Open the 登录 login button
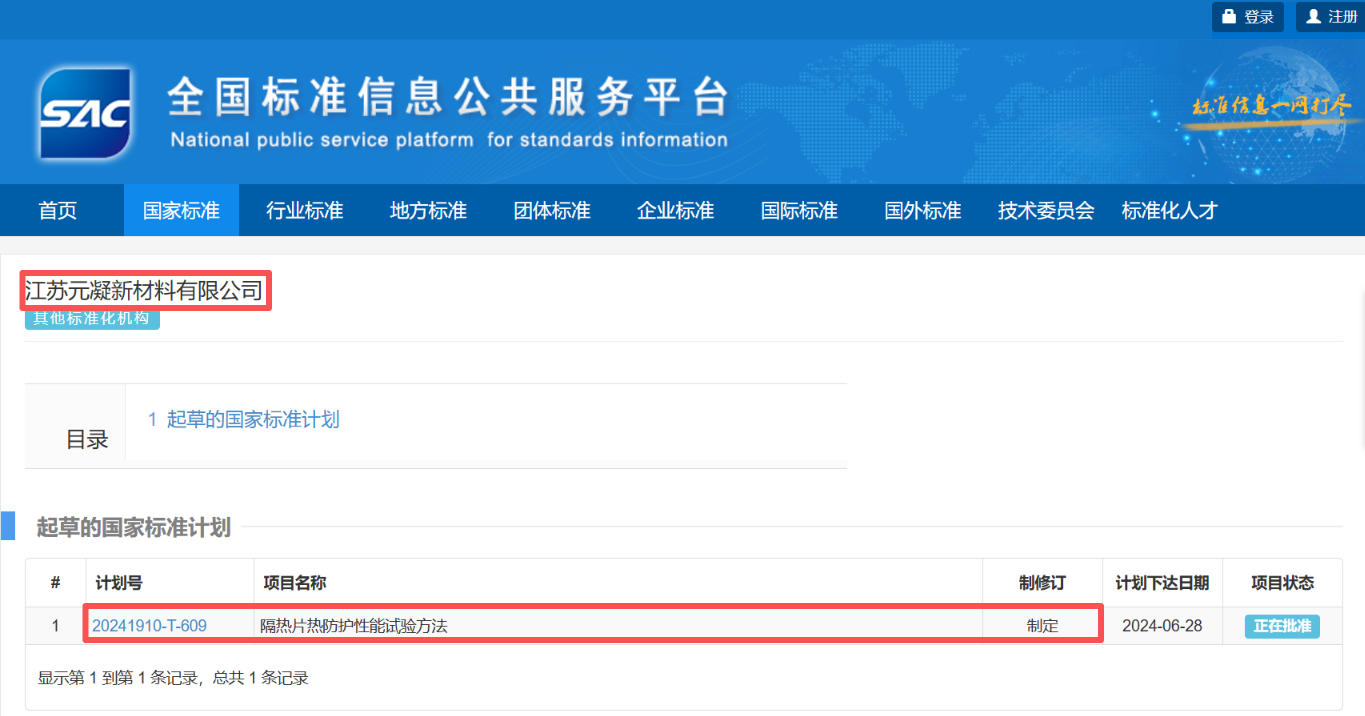Image resolution: width=1365 pixels, height=716 pixels. [1248, 17]
